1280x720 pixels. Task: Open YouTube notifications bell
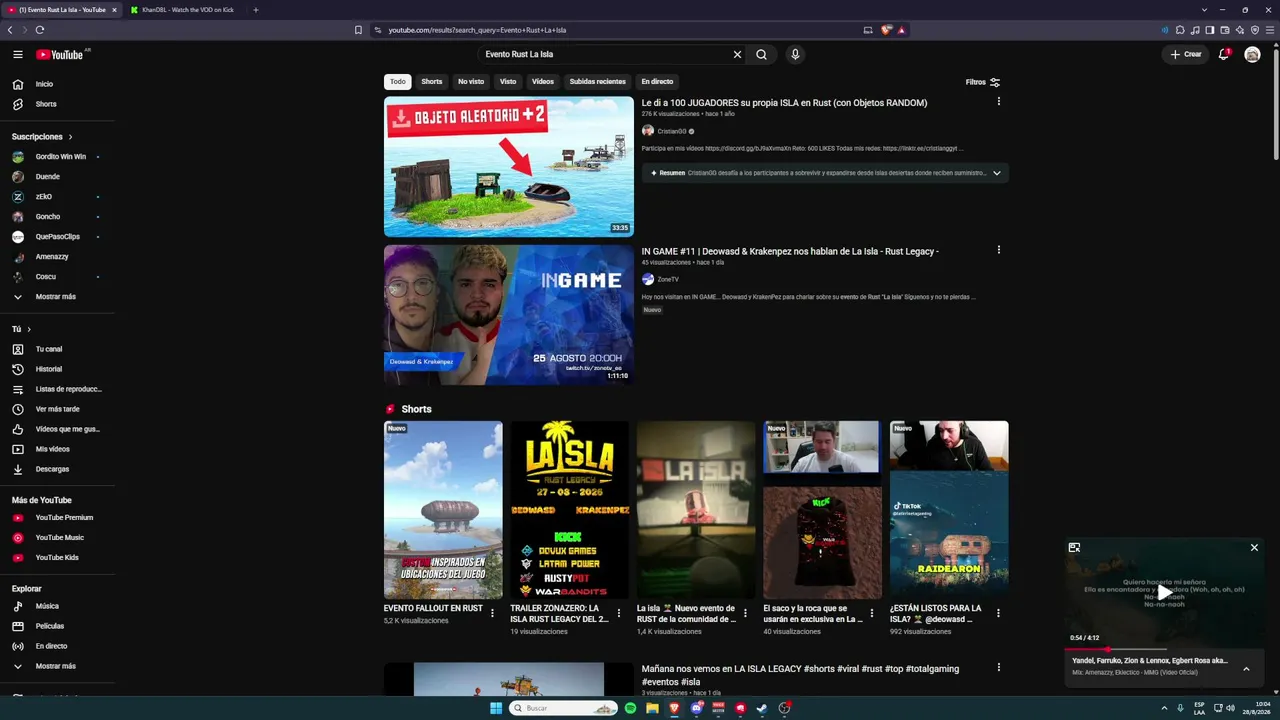1223,54
